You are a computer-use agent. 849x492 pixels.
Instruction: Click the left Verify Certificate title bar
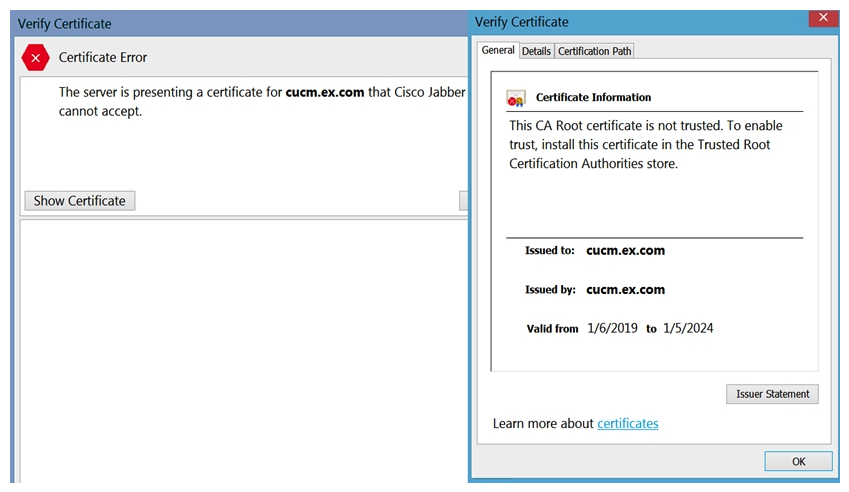click(x=239, y=23)
